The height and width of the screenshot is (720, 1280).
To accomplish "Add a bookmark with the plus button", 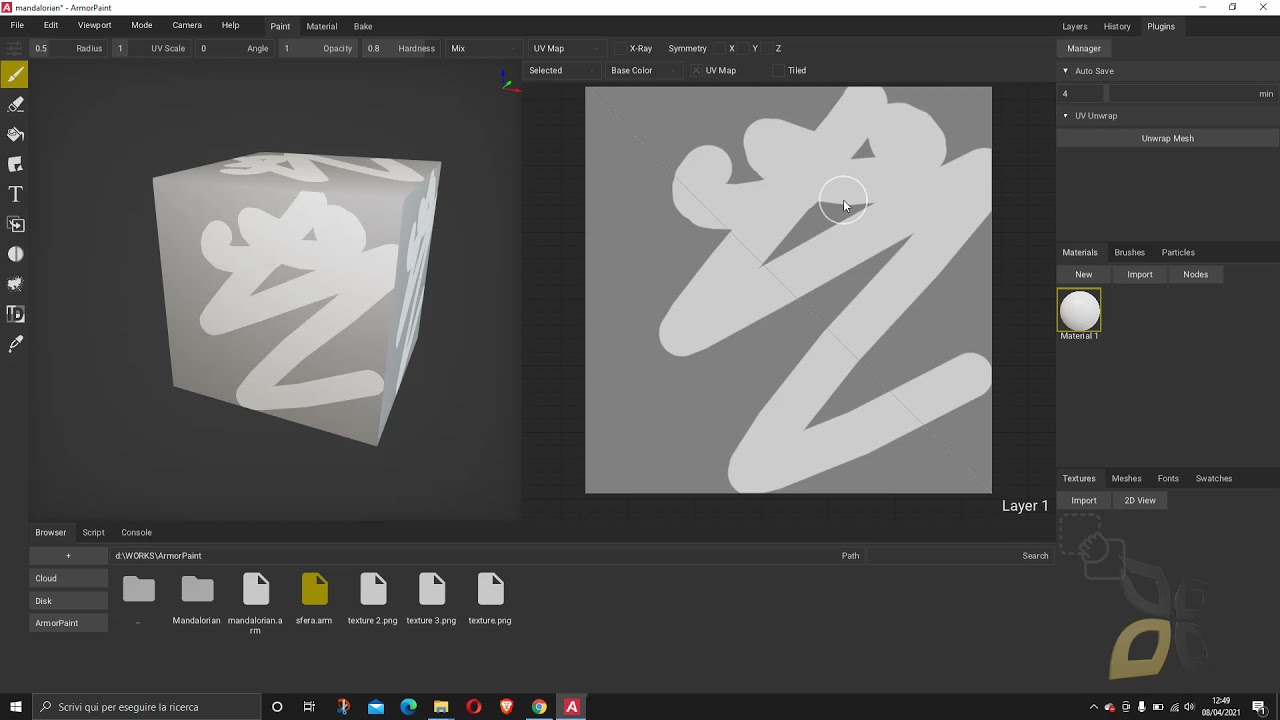I will click(68, 556).
